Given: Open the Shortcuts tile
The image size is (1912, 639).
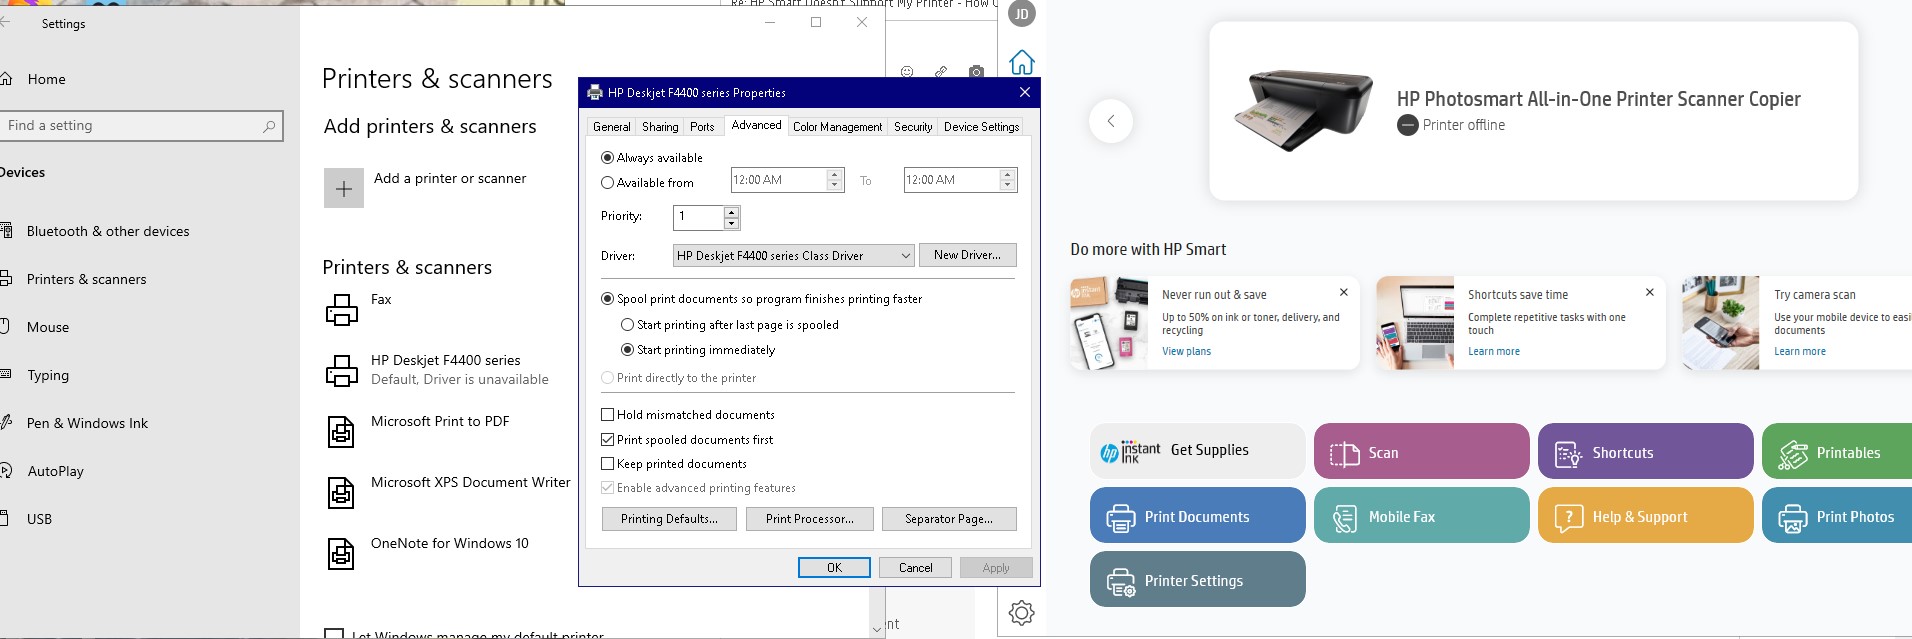Looking at the screenshot, I should tap(1645, 452).
